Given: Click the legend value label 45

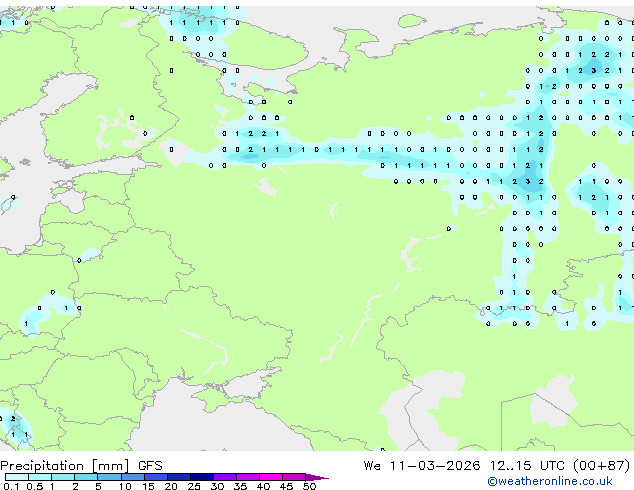Looking at the screenshot, I should tap(286, 486).
